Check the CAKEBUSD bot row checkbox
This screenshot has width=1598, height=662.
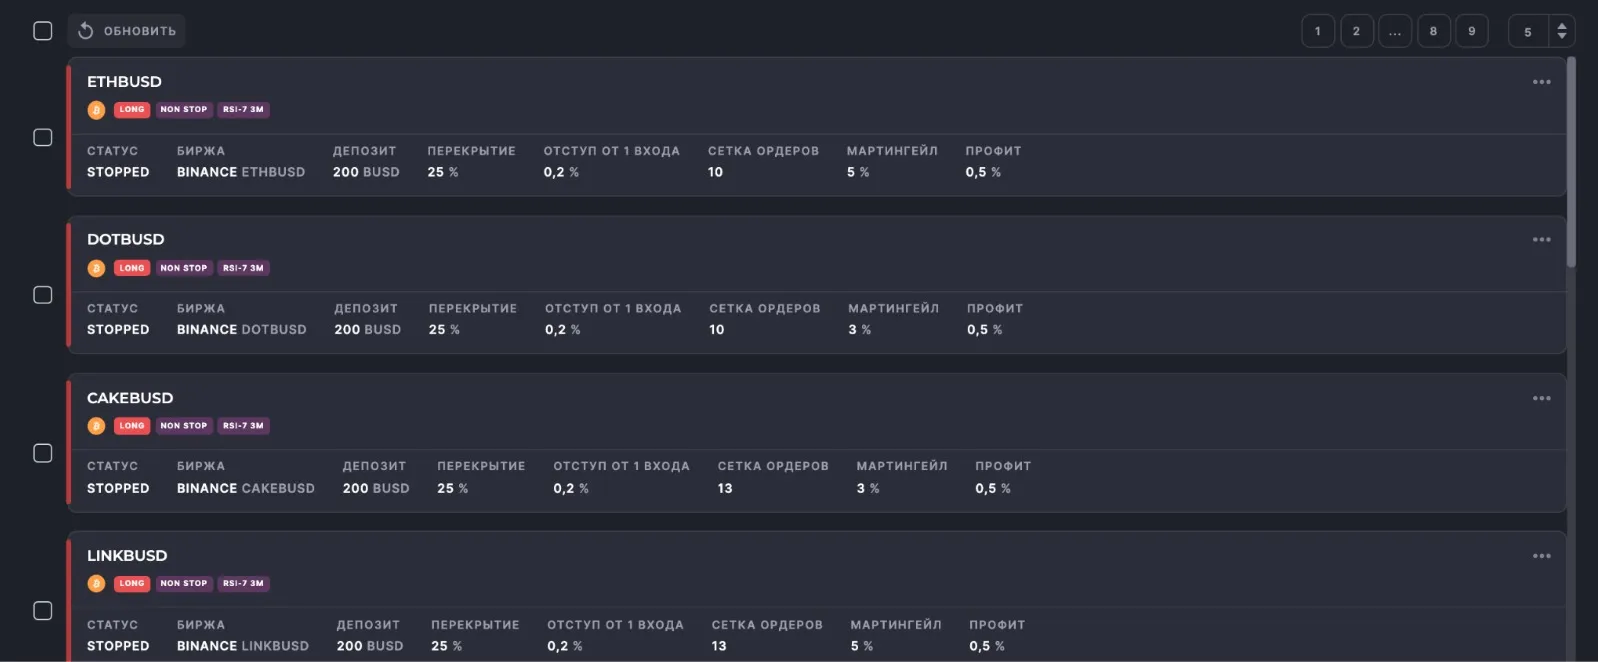[43, 453]
